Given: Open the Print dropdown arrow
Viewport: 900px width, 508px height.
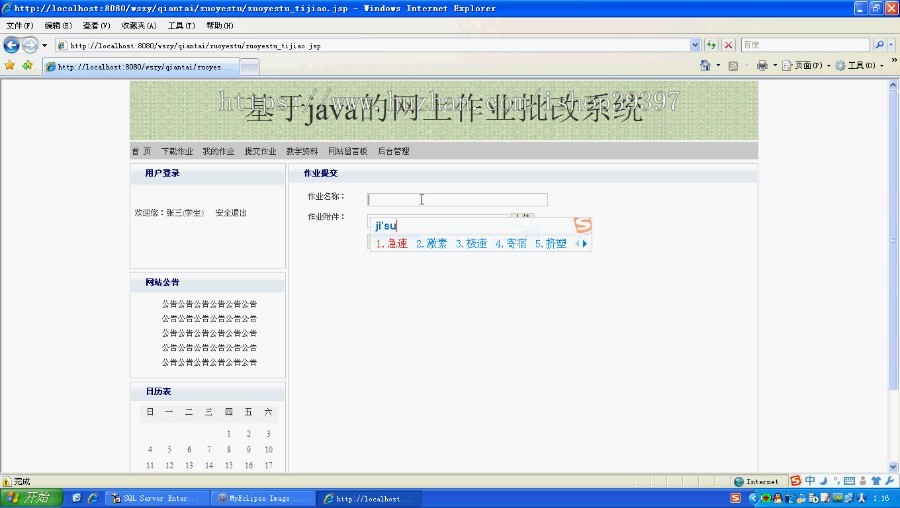Looking at the screenshot, I should click(x=774, y=65).
